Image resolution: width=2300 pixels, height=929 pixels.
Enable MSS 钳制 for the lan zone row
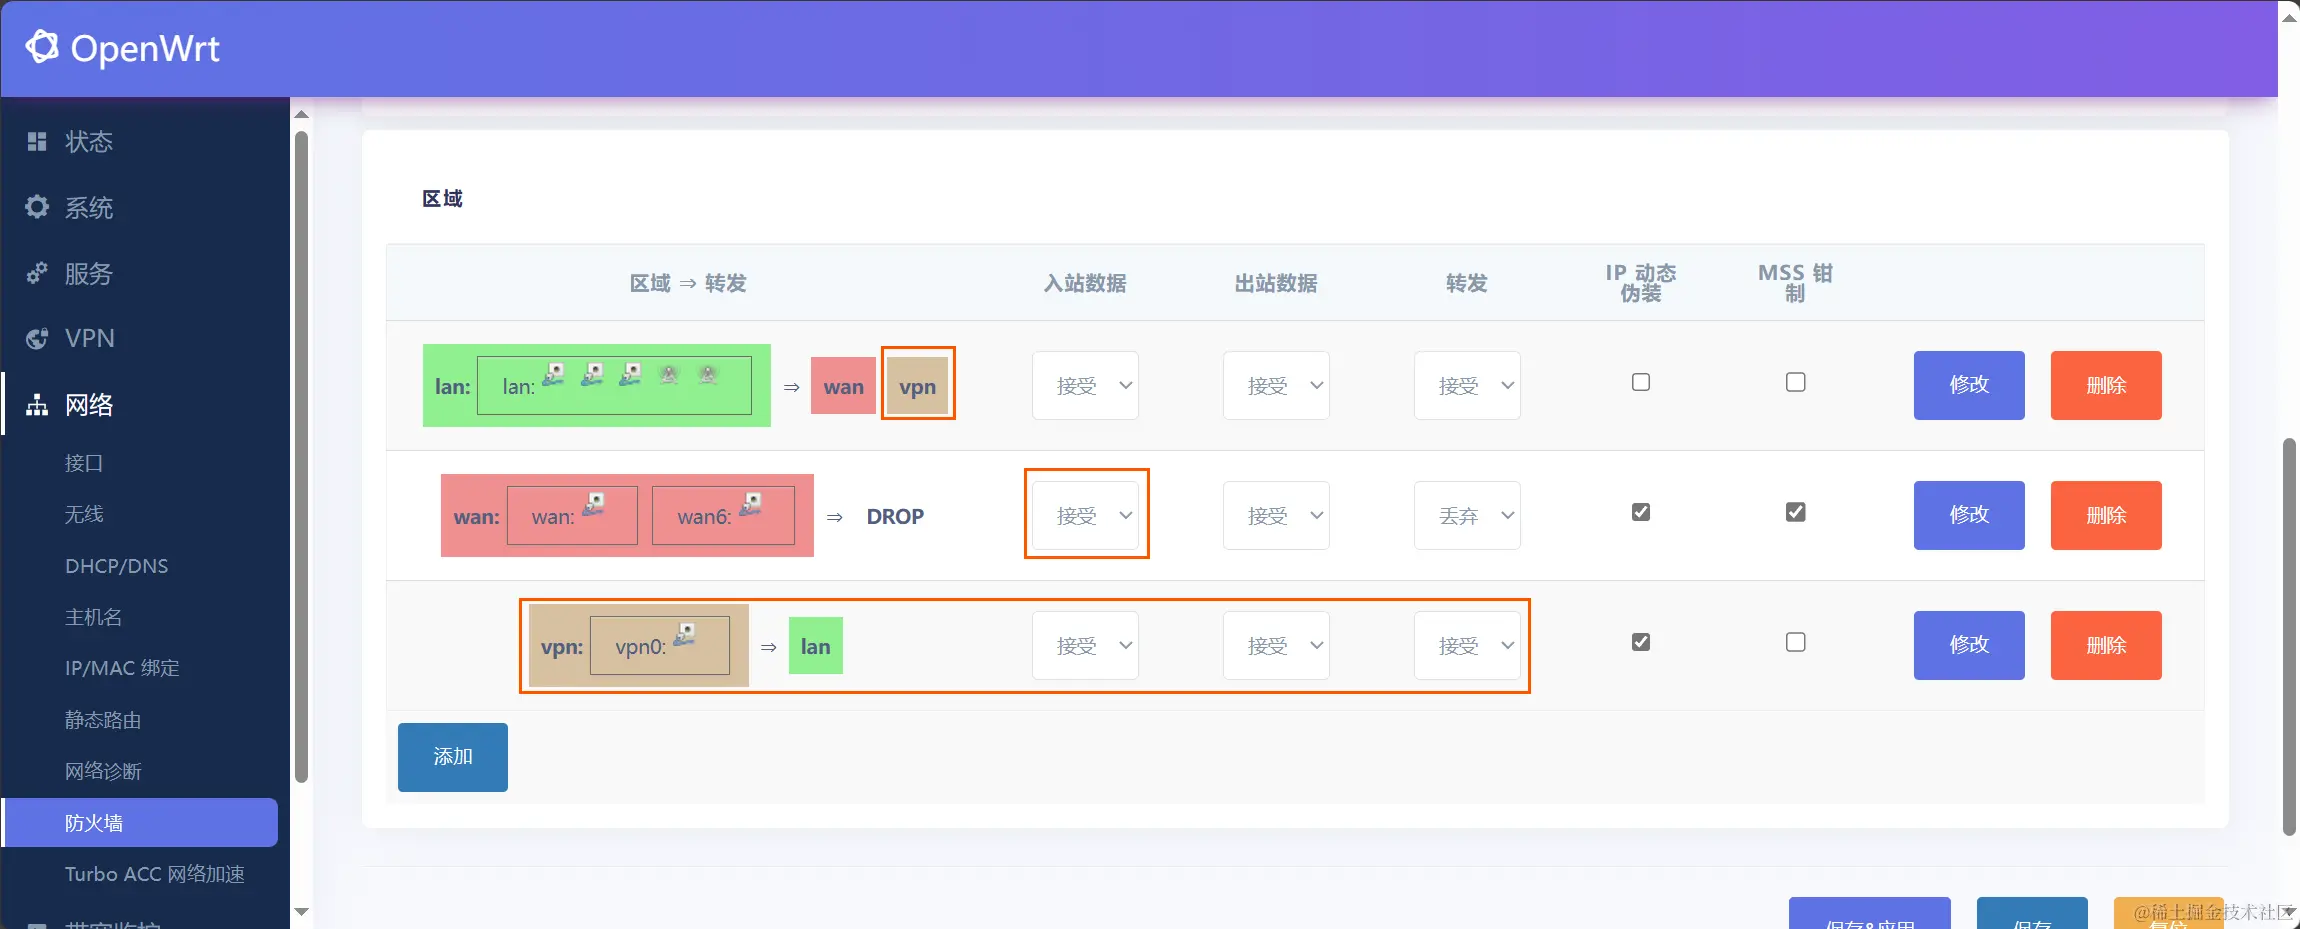tap(1795, 382)
